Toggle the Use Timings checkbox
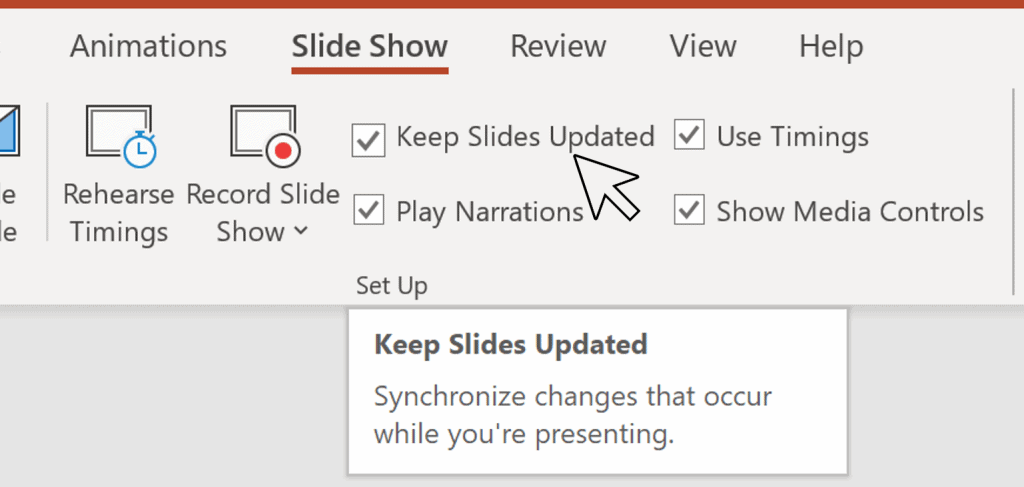This screenshot has width=1024, height=487. (x=689, y=134)
